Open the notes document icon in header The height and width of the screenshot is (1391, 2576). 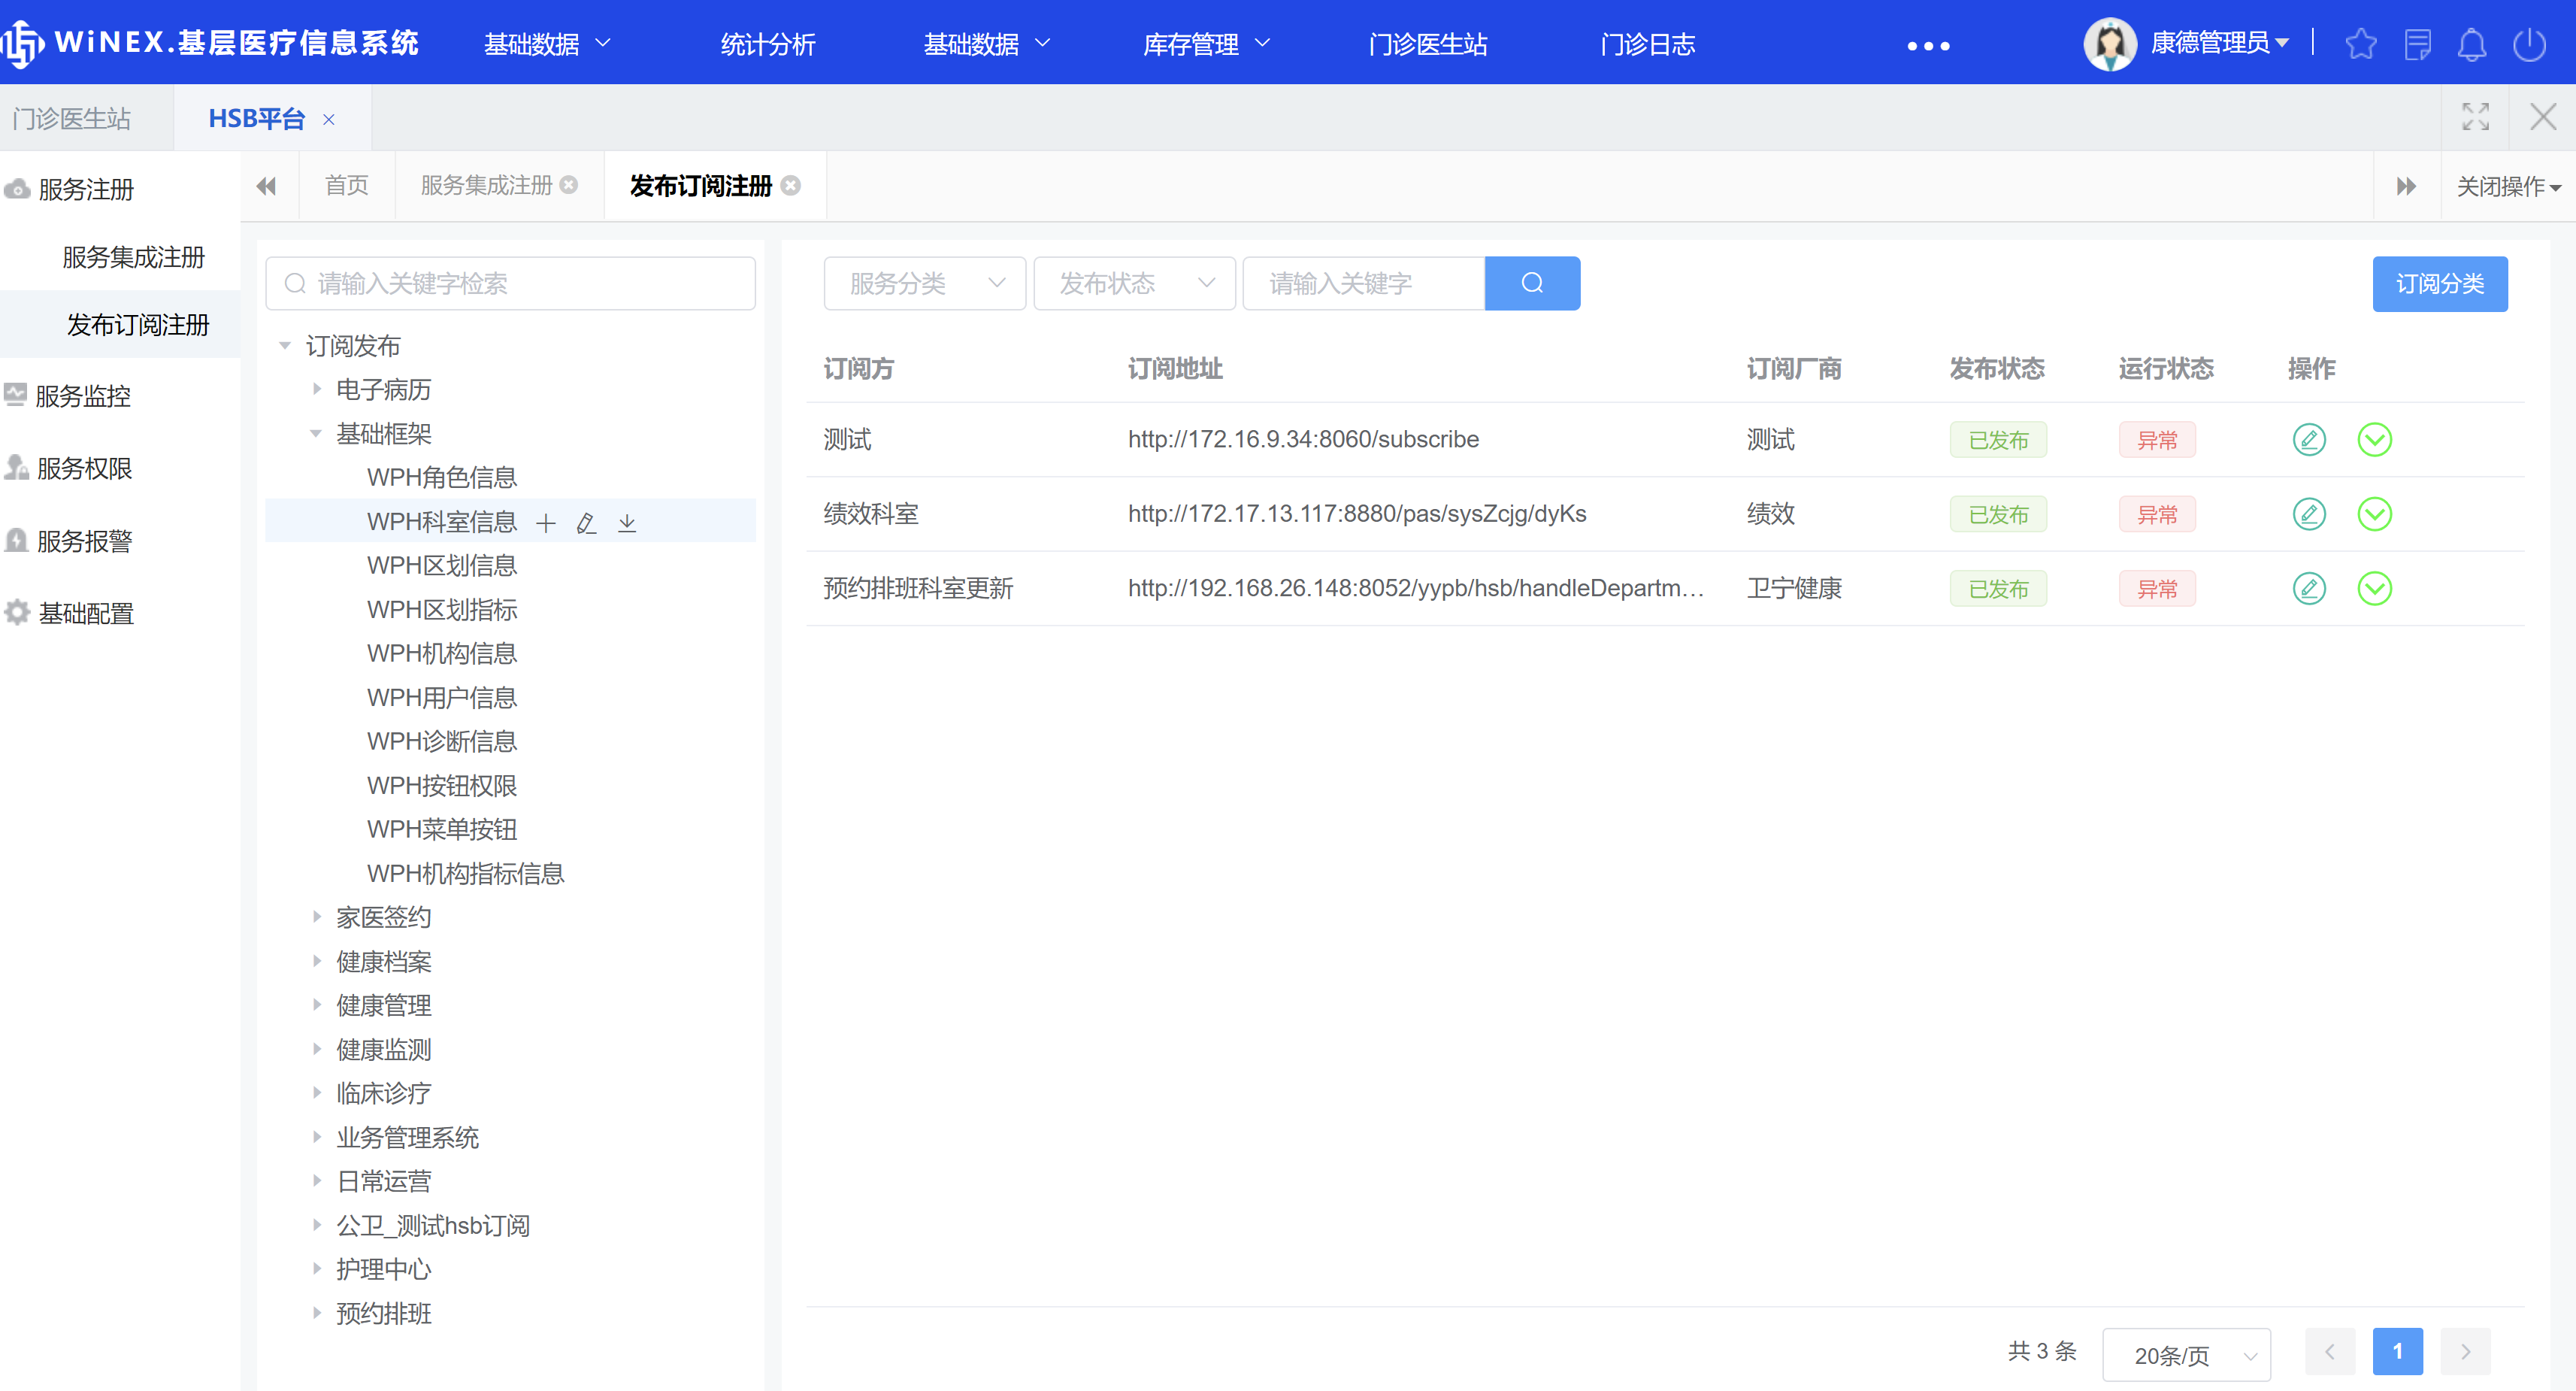[2417, 45]
